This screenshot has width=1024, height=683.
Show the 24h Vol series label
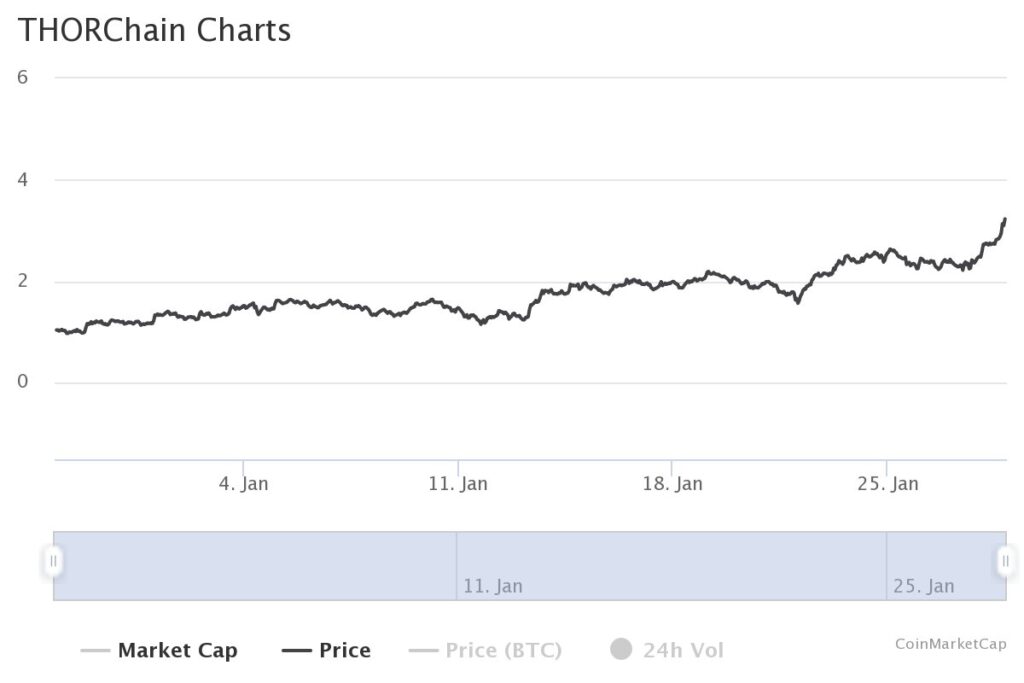683,651
